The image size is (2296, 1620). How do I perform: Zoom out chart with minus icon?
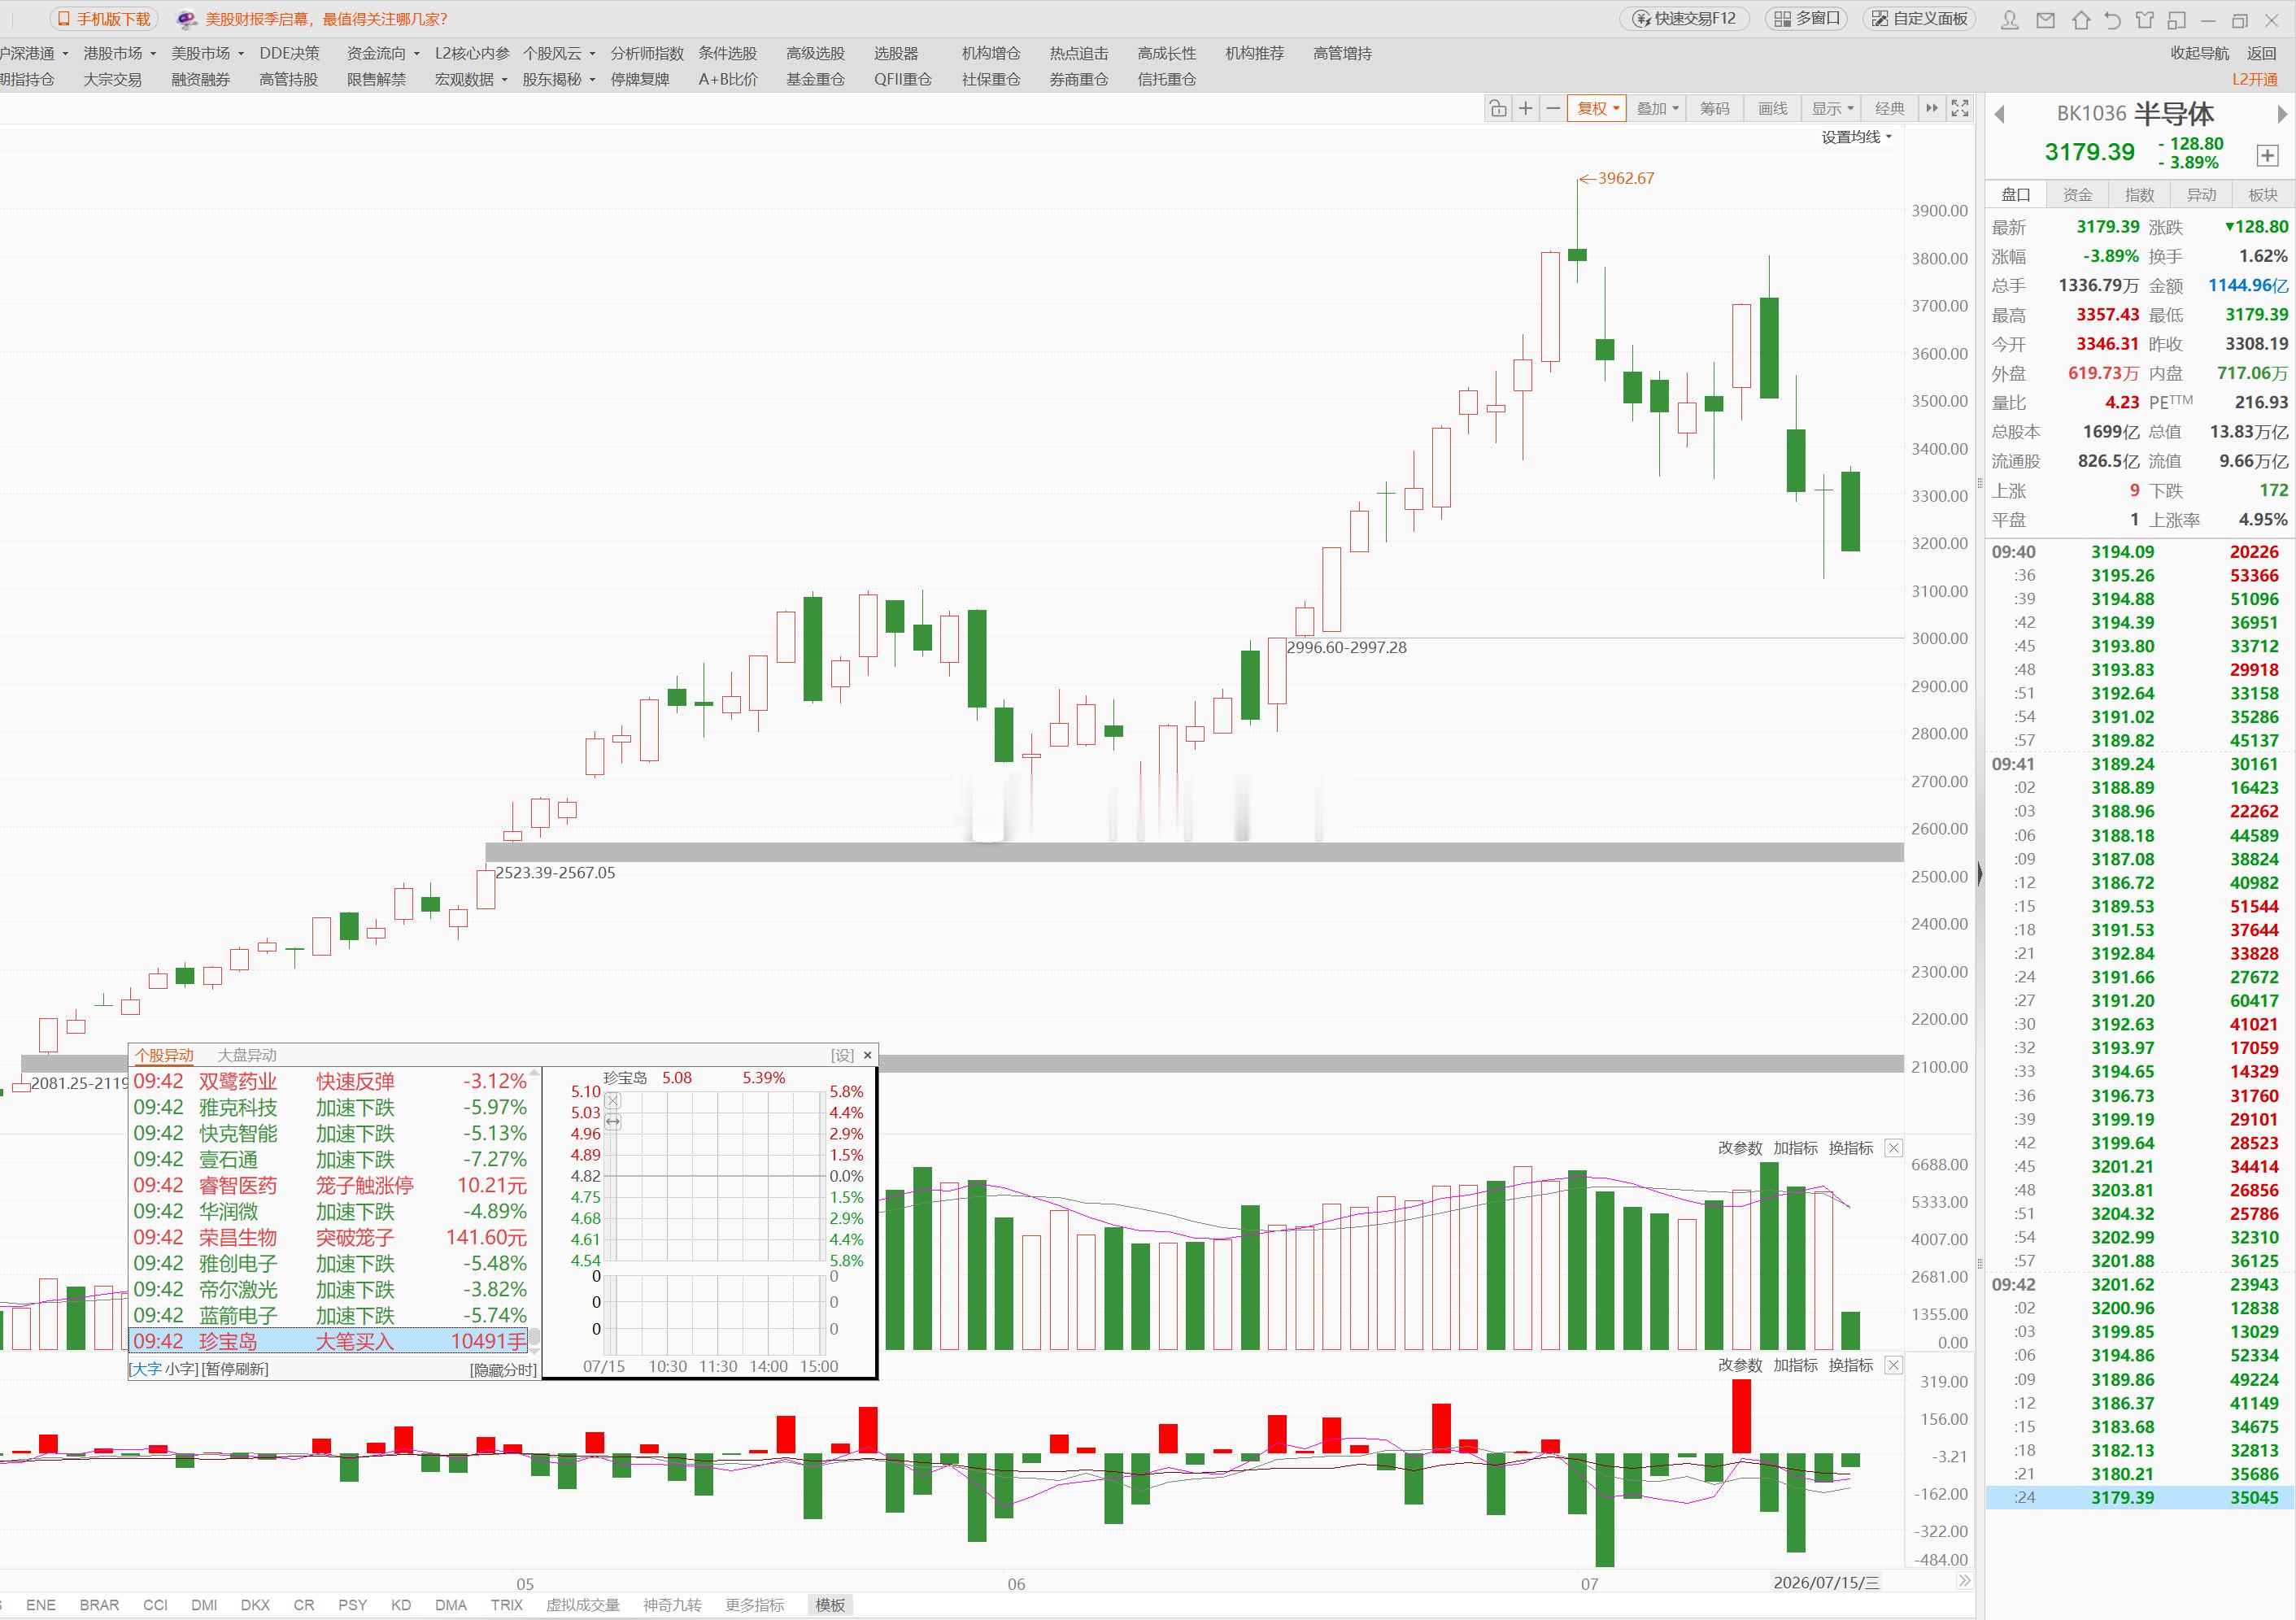pos(1552,108)
